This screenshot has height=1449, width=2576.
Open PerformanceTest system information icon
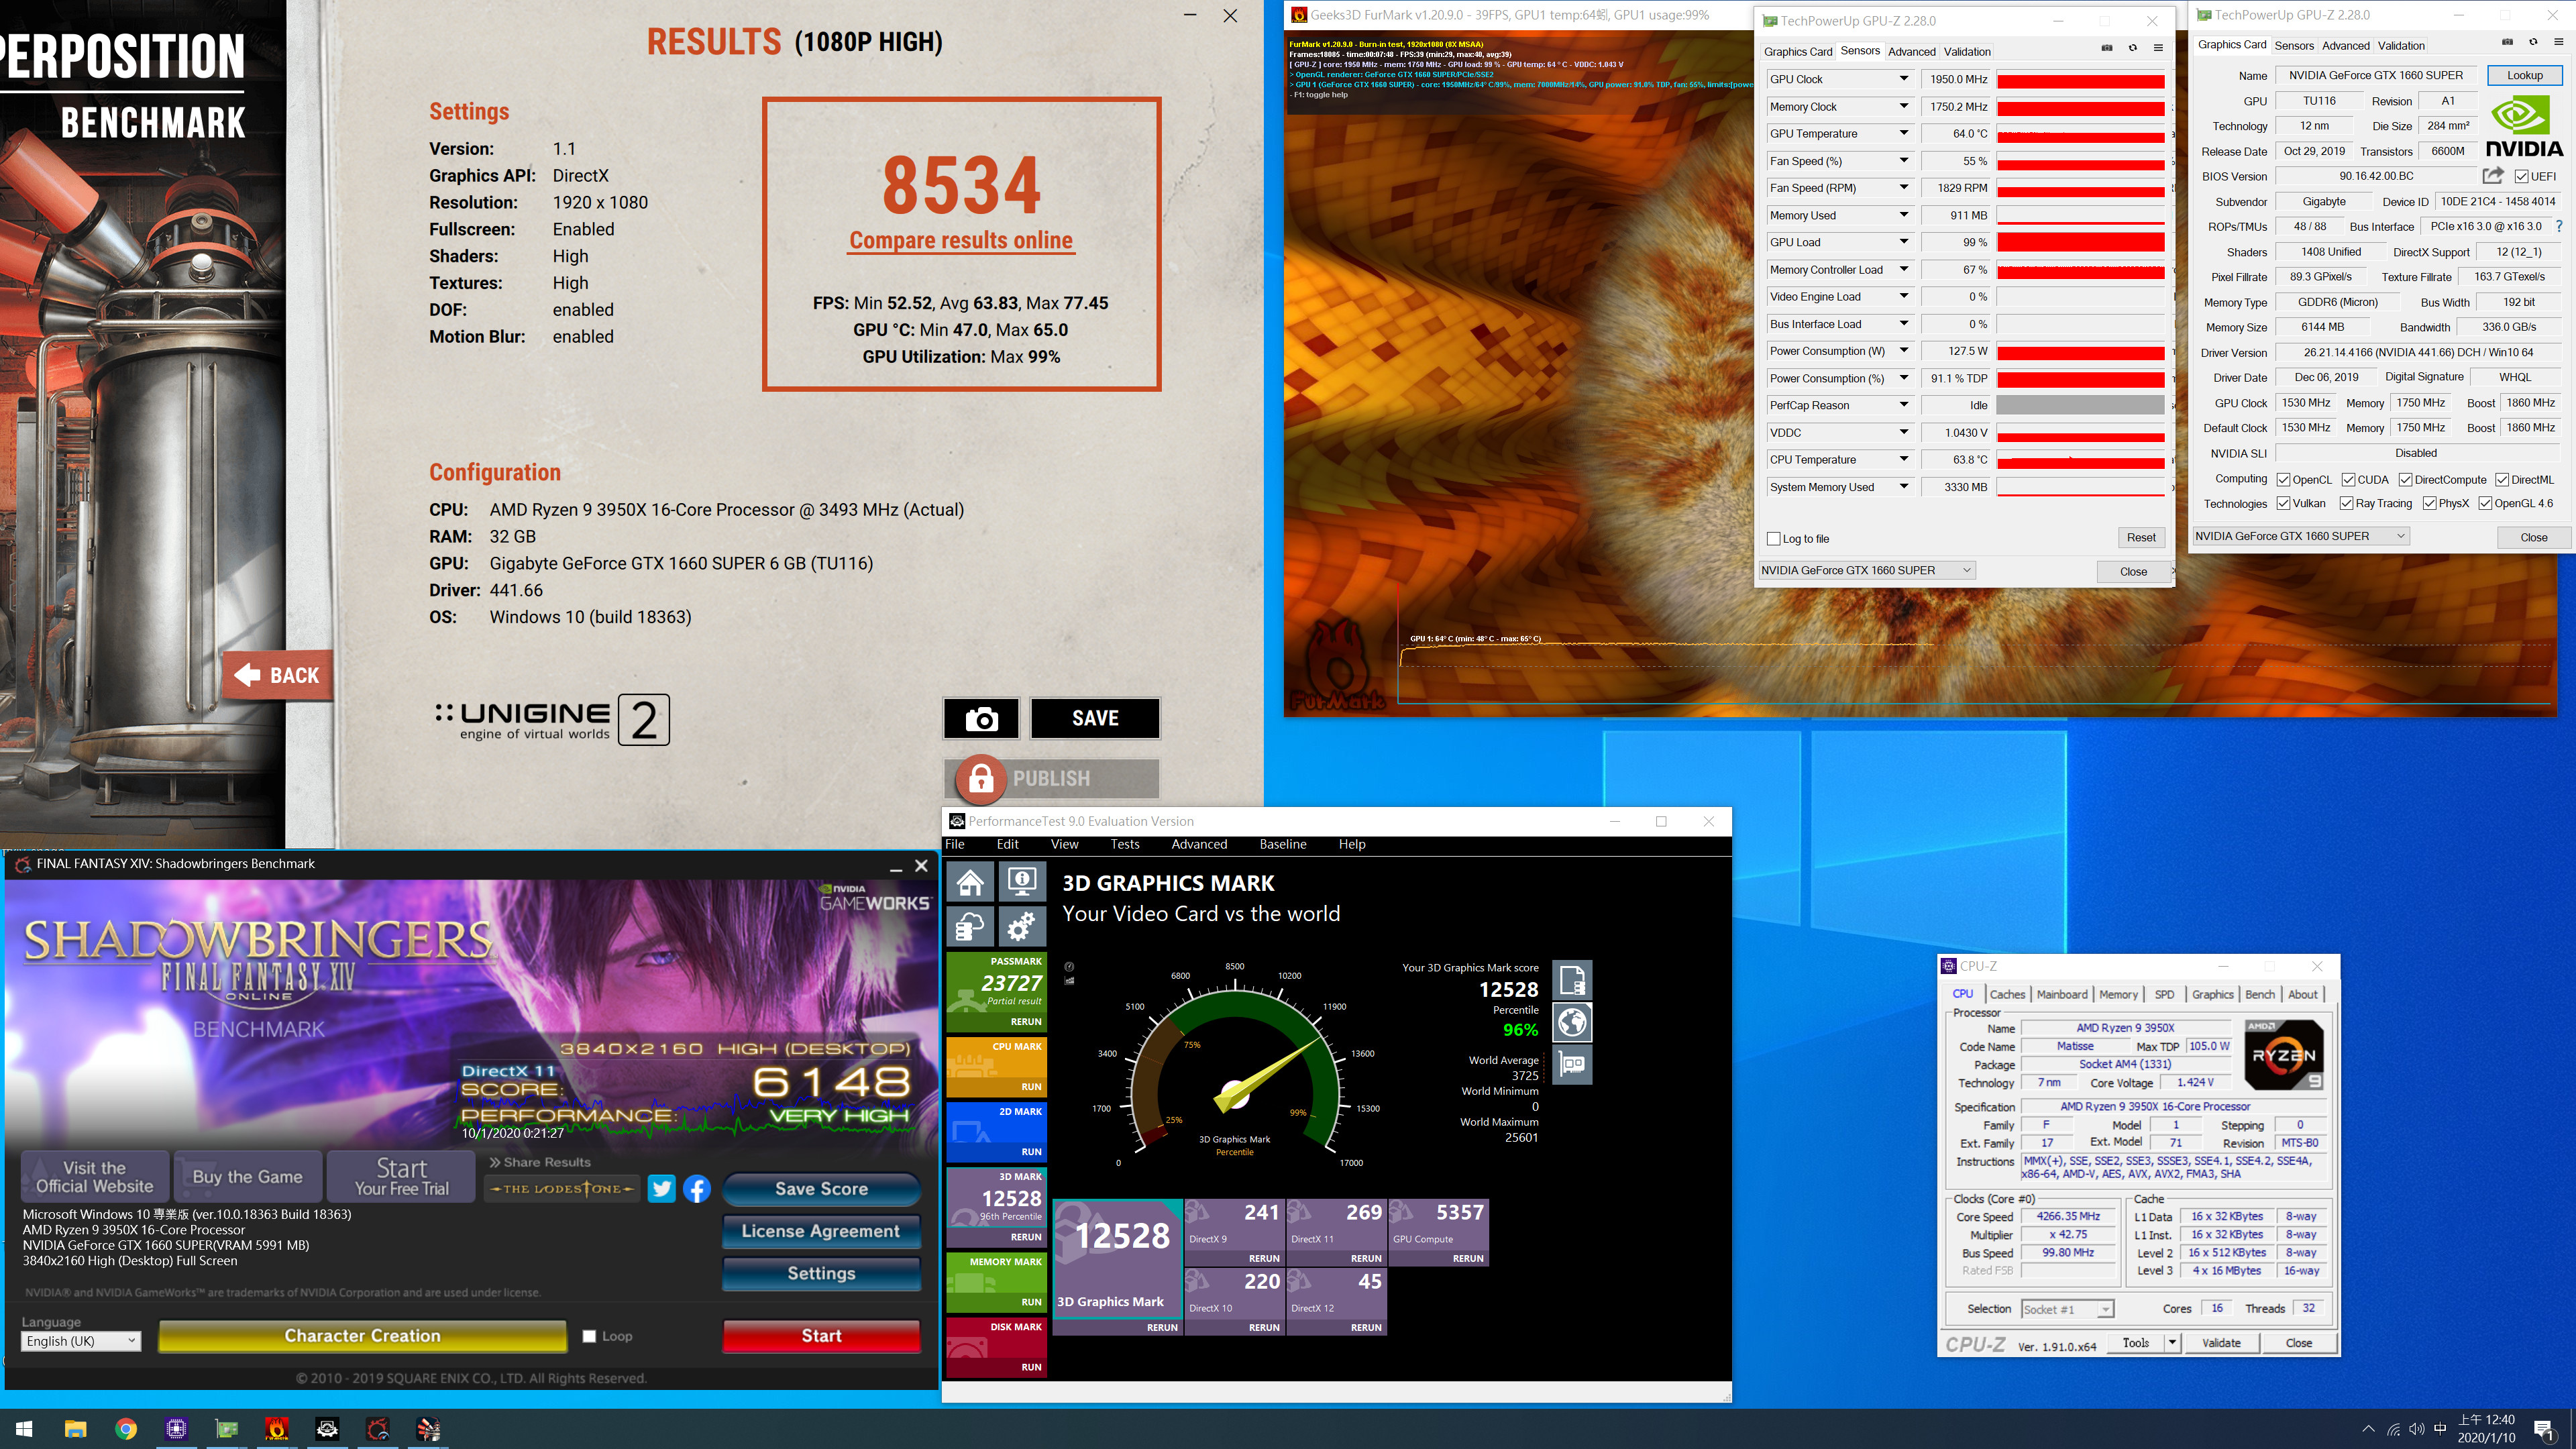tap(1021, 883)
